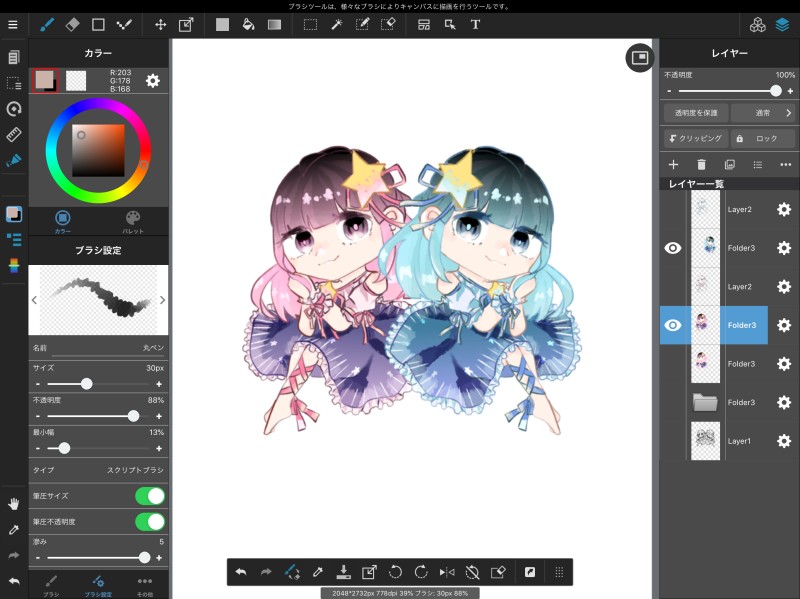Toggle 透明度を保護 protect alpha
Image resolution: width=800 pixels, height=599 pixels.
695,113
